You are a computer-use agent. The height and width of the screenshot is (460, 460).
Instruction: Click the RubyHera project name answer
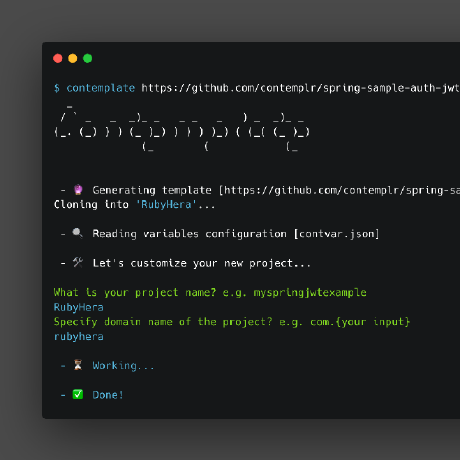[79, 307]
